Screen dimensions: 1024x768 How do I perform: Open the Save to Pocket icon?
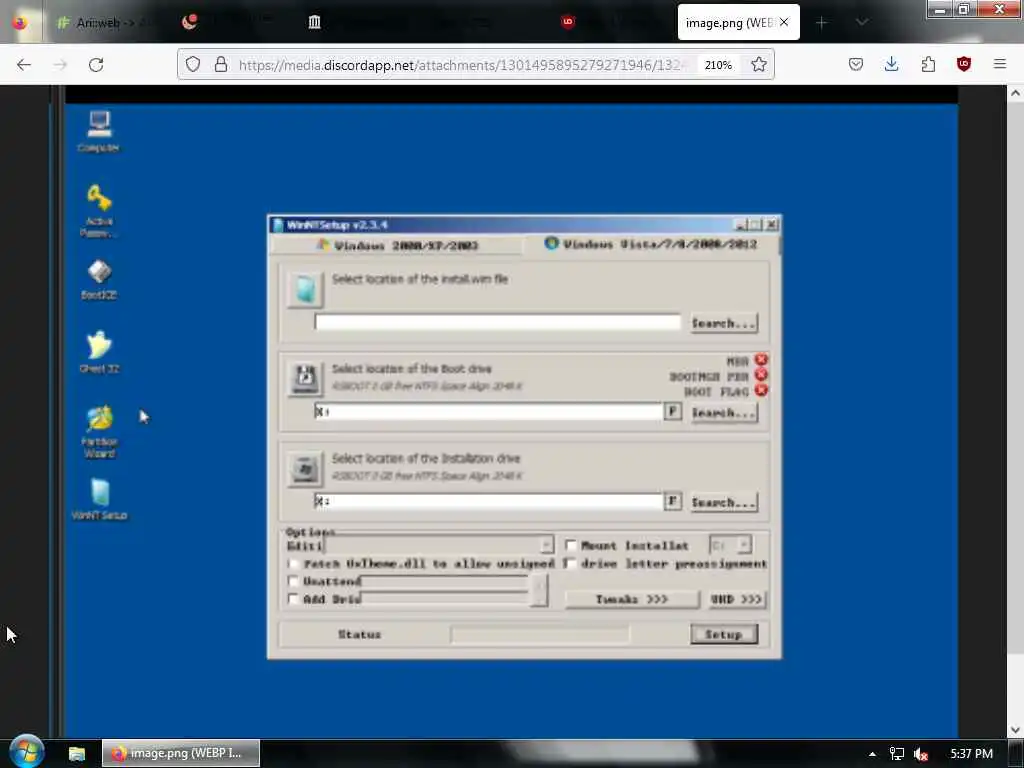[x=856, y=64]
